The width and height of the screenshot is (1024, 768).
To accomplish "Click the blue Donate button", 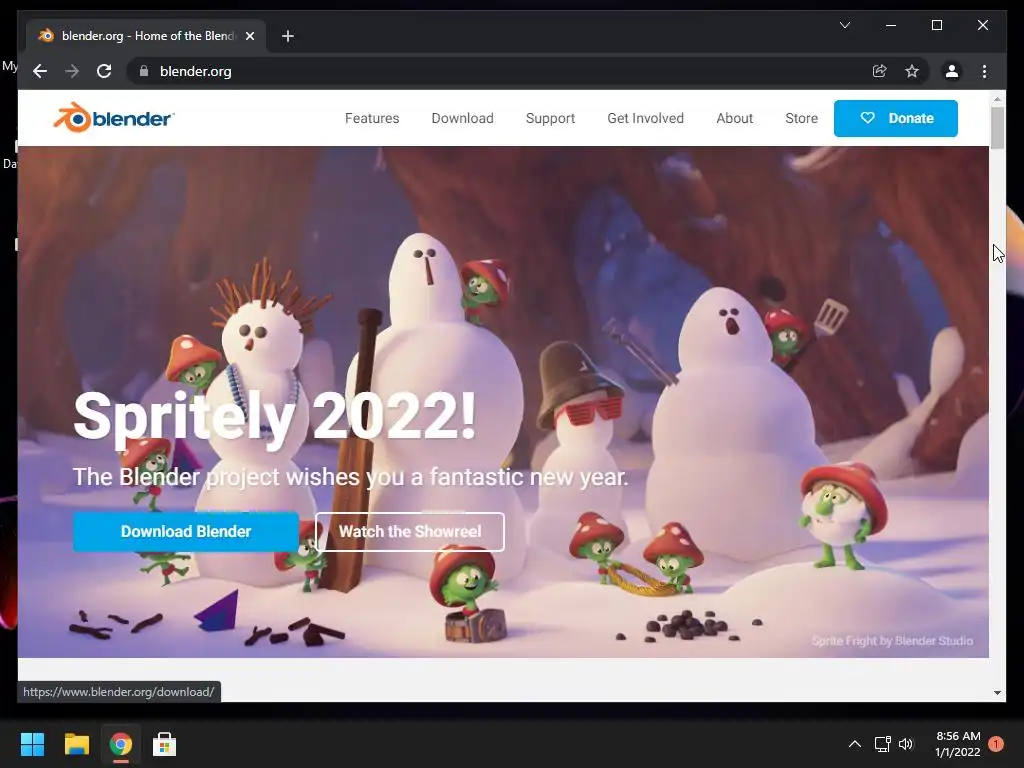I will [x=895, y=118].
